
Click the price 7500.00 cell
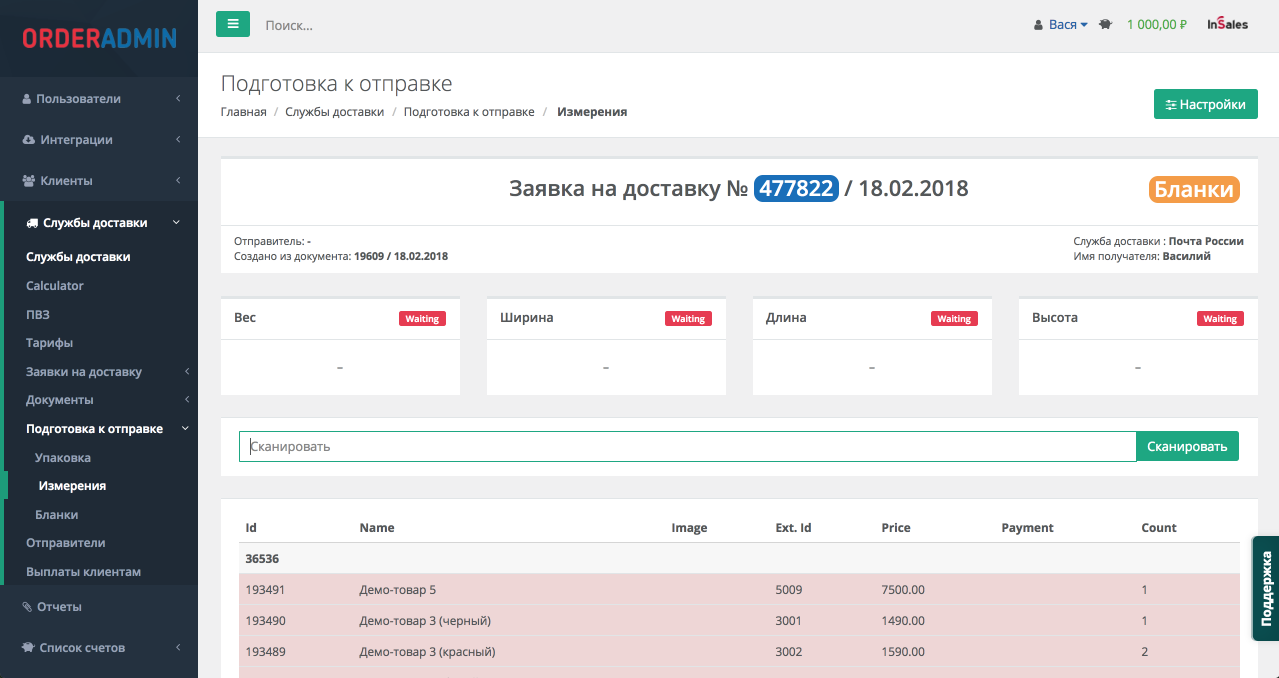pos(903,590)
